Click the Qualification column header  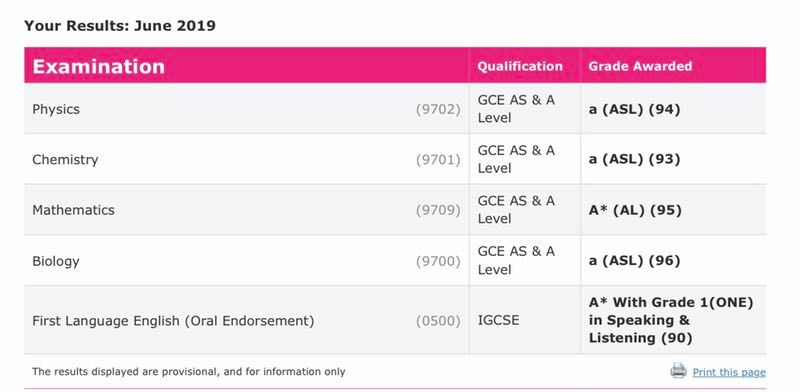520,66
